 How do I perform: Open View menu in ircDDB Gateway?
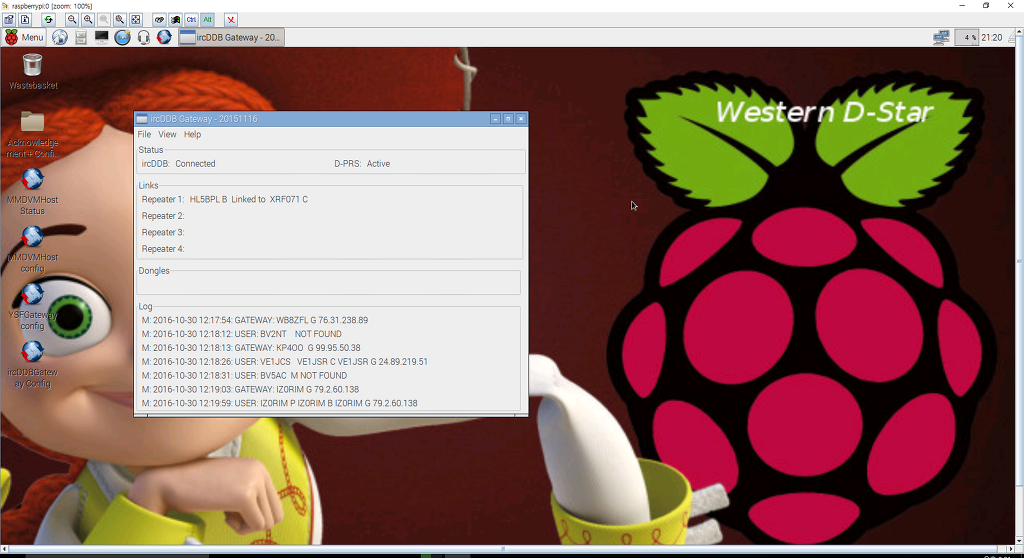(x=167, y=134)
